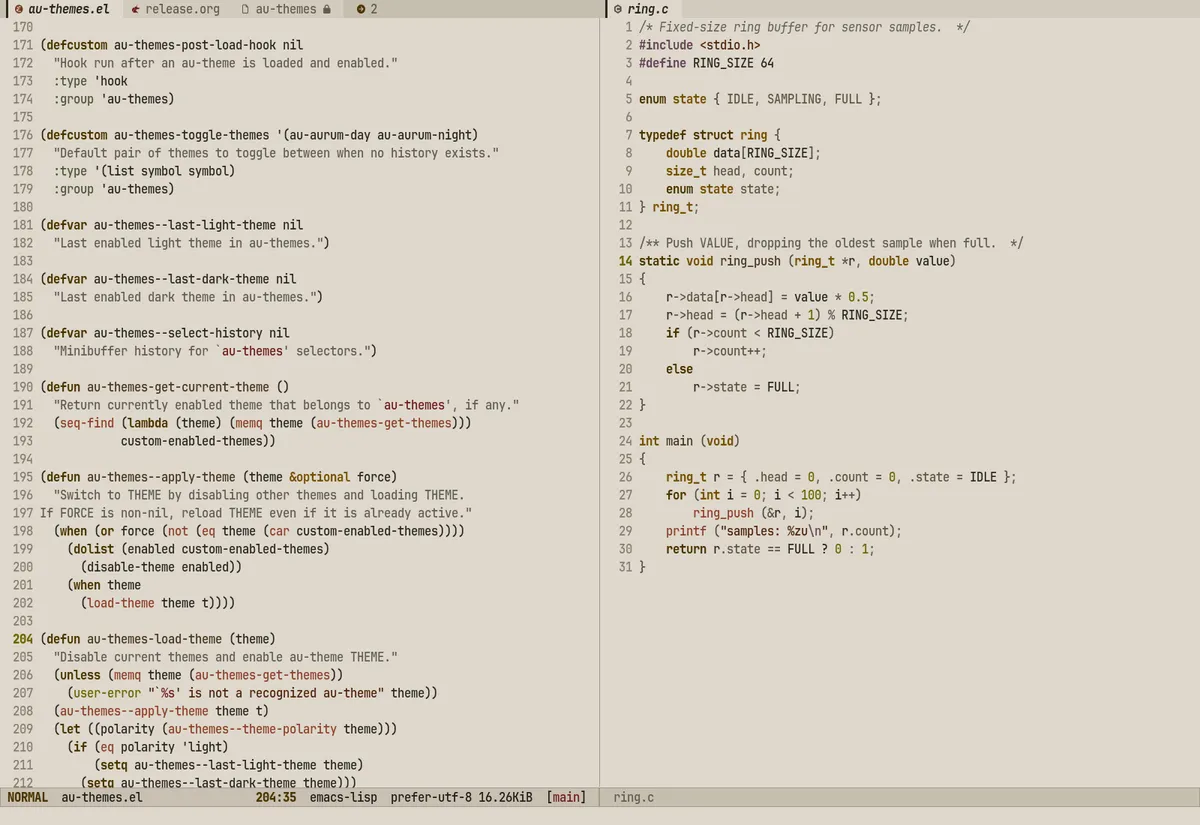
Task: Click ring.c in the right mode line
Action: click(x=634, y=797)
